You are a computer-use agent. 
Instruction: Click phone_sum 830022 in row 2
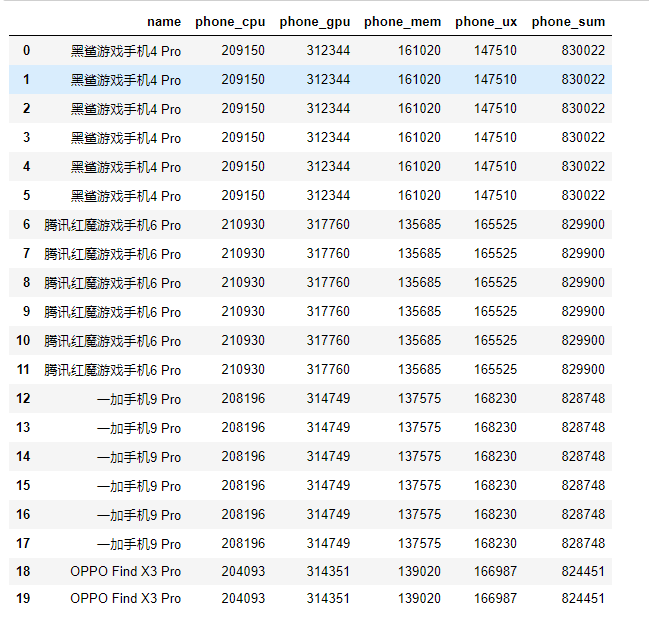(x=583, y=108)
